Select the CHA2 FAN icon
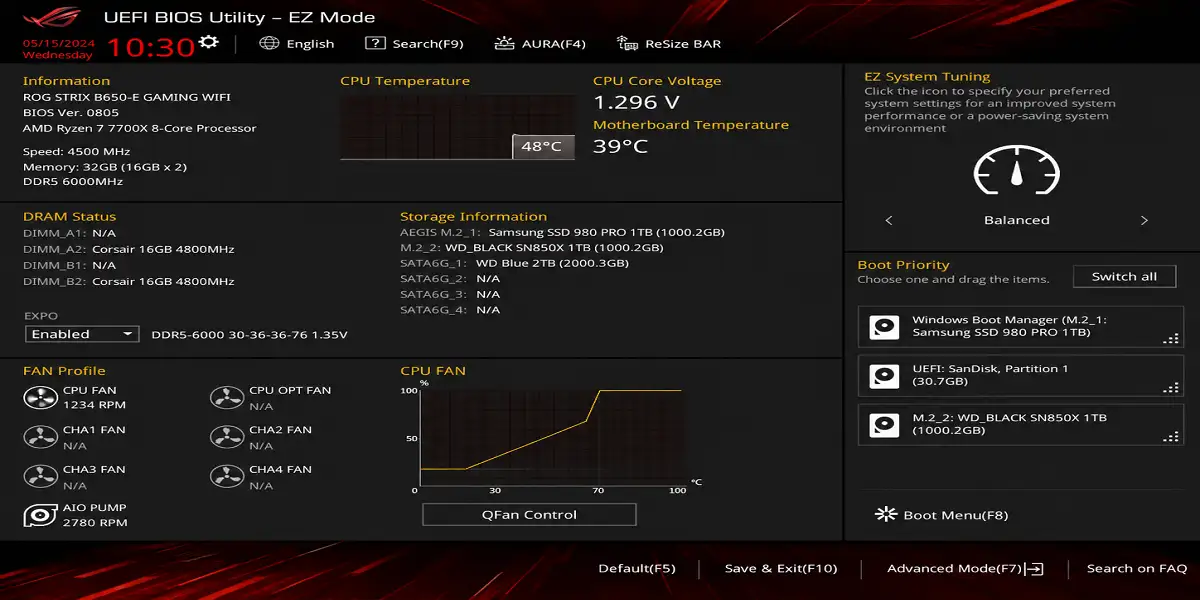 click(x=227, y=437)
